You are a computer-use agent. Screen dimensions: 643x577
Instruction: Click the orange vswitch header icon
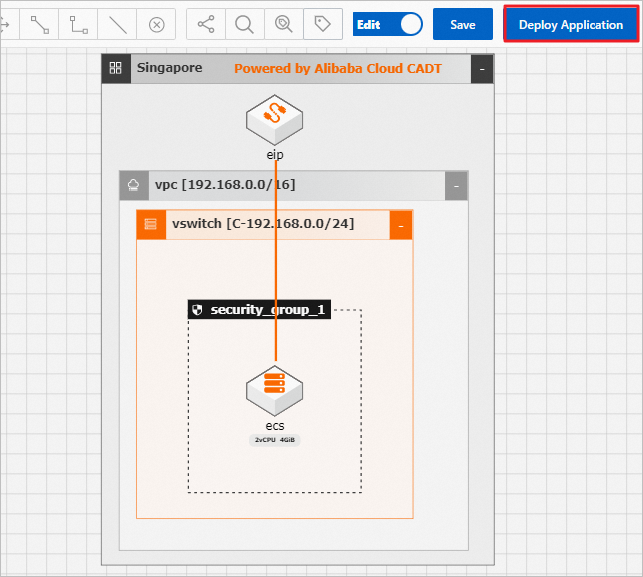pos(151,225)
